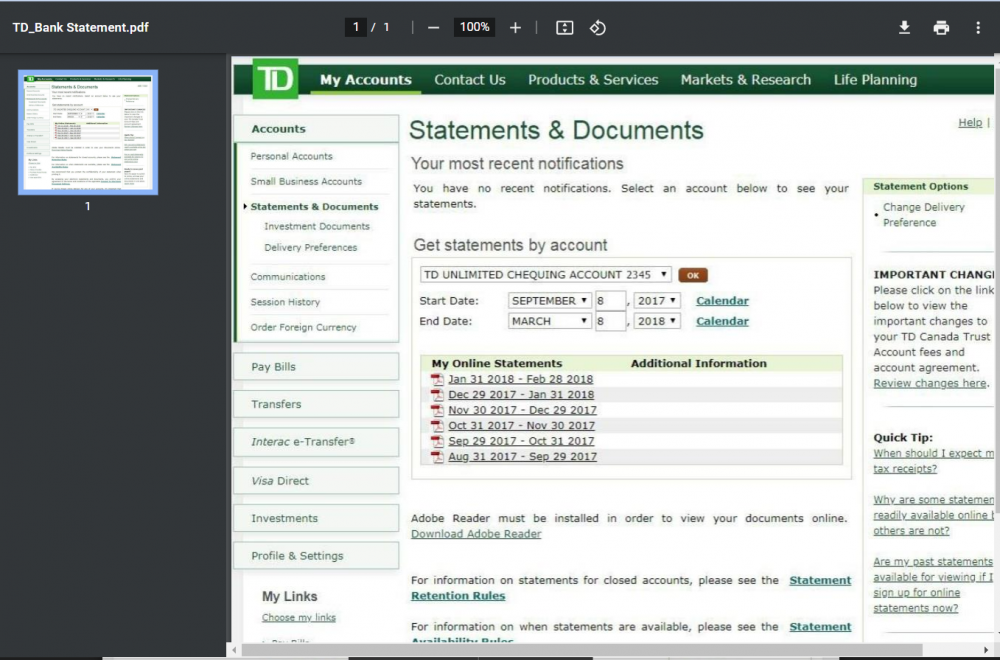This screenshot has height=660, width=1000.
Task: Open the account selection dropdown
Action: tap(545, 275)
